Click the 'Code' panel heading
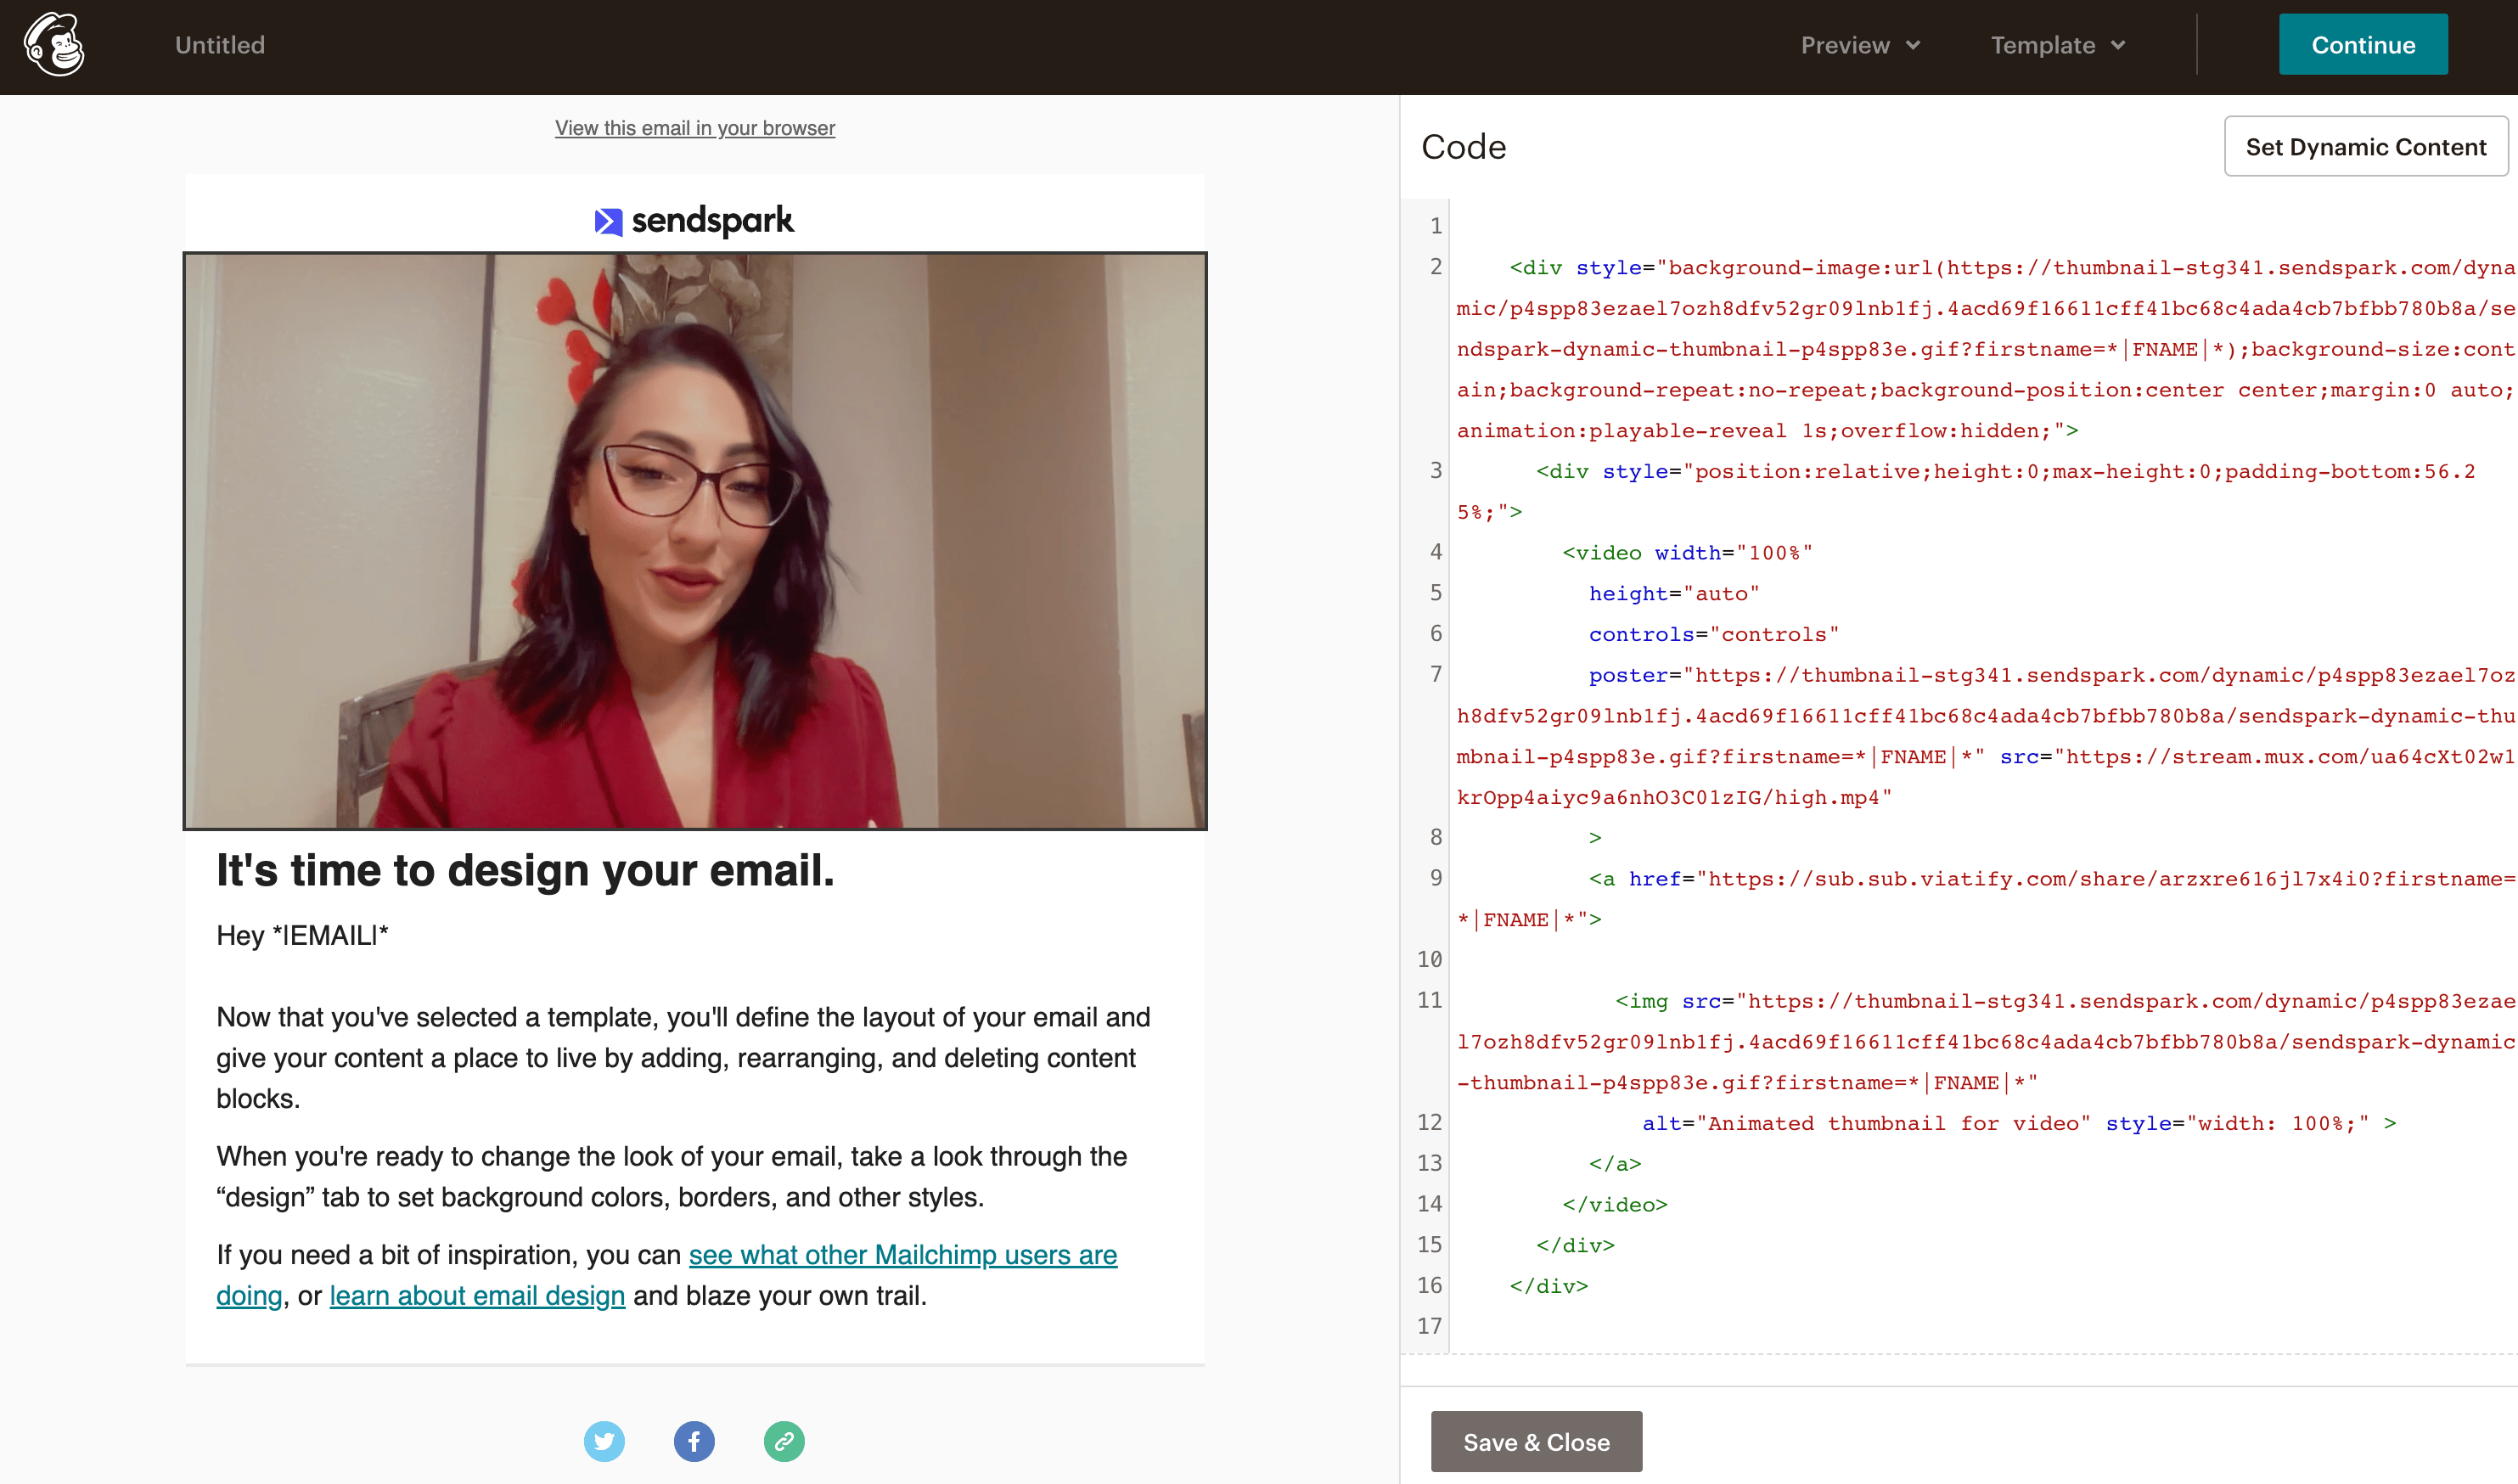The height and width of the screenshot is (1484, 2518). tap(1463, 147)
